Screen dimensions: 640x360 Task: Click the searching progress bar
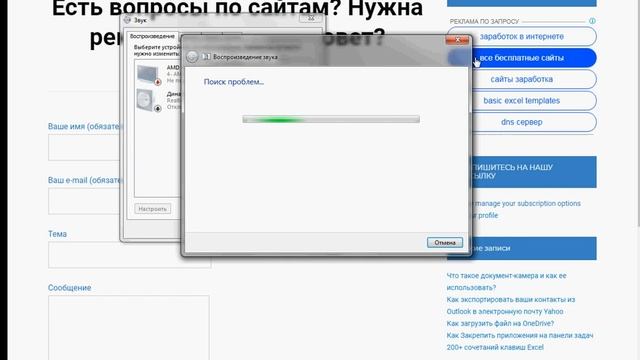(x=331, y=119)
